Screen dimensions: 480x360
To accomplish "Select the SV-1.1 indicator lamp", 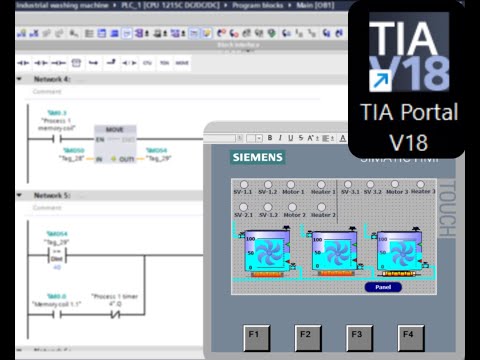I will point(244,184).
